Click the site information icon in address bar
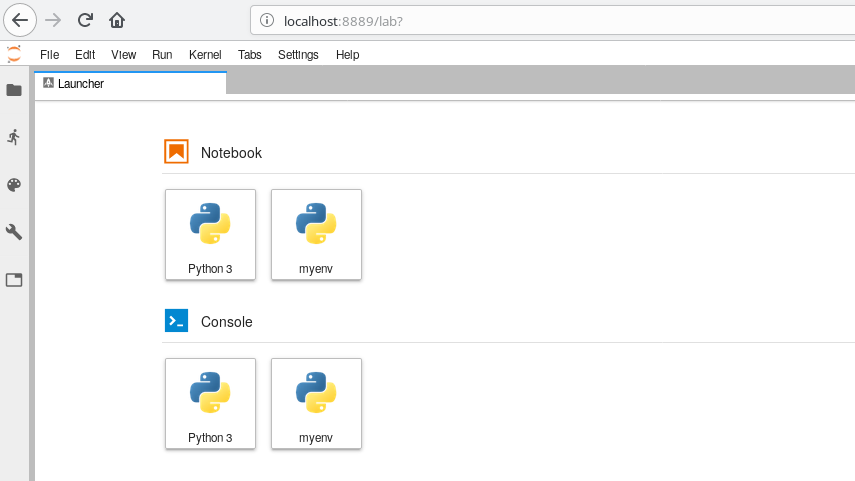 266,20
